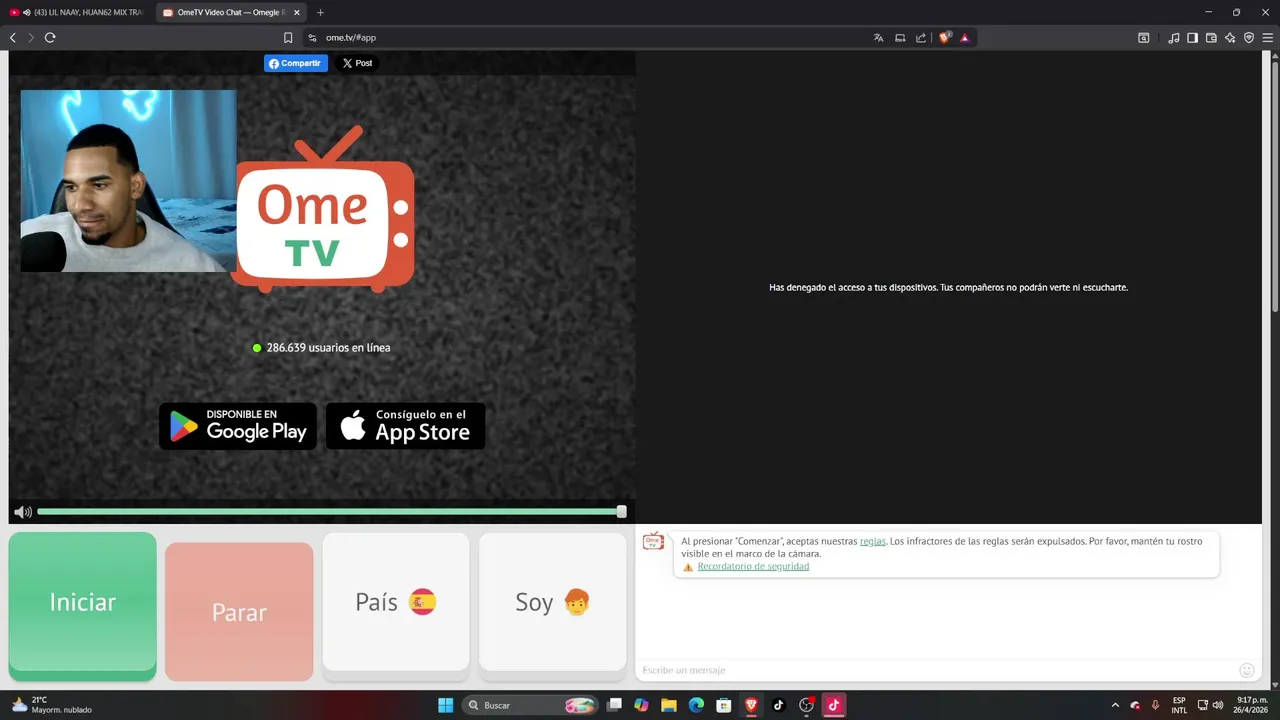Click the taskbar Buscar search box
This screenshot has height=720, width=1280.
[x=531, y=705]
